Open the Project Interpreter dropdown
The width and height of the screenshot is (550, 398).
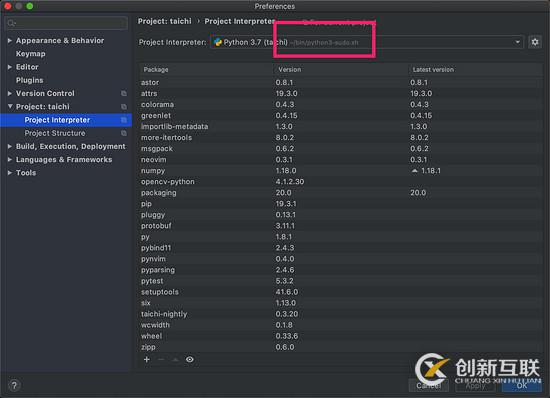click(367, 42)
